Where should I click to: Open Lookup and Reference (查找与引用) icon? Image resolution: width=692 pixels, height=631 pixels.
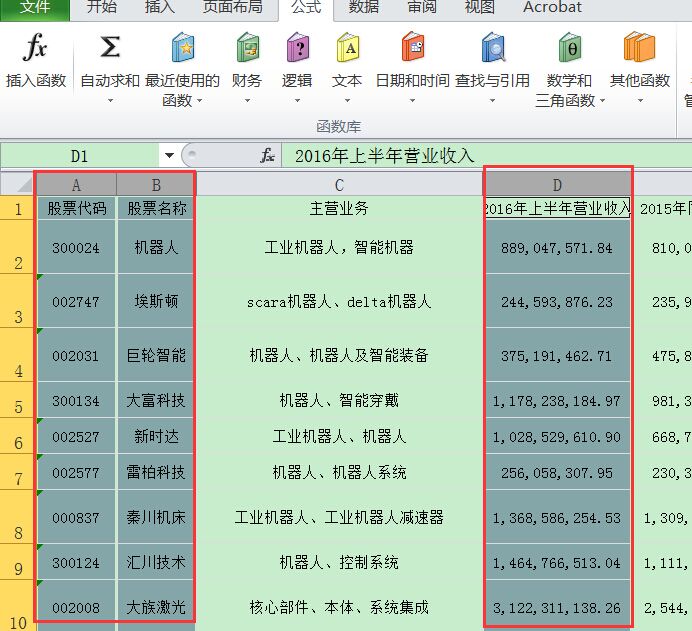coord(493,47)
